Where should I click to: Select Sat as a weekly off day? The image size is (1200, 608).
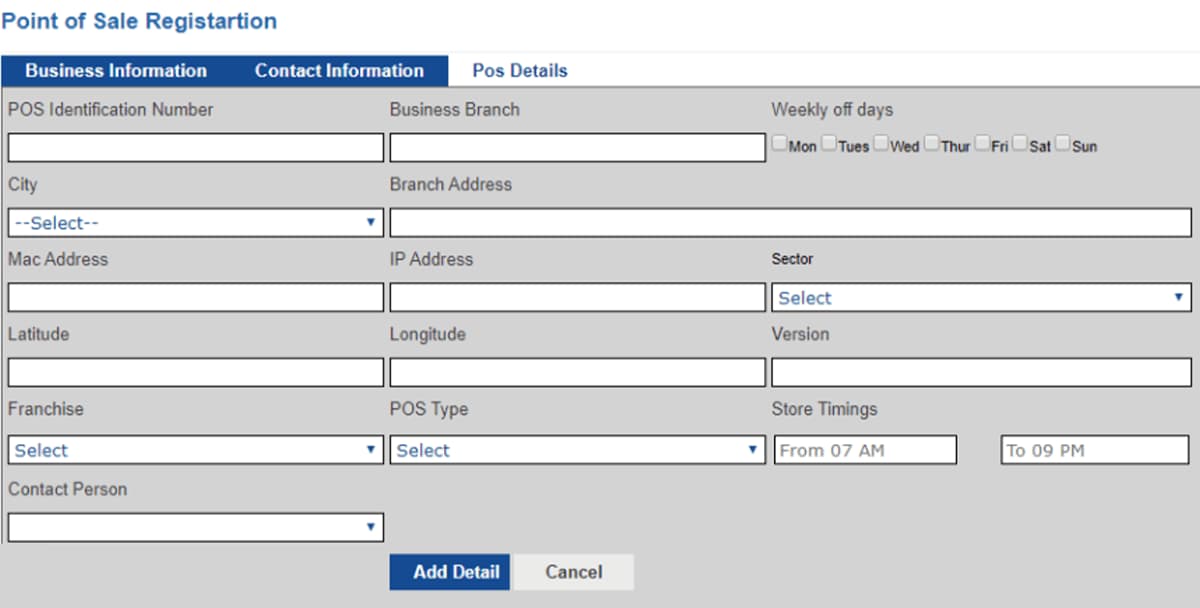click(1019, 142)
